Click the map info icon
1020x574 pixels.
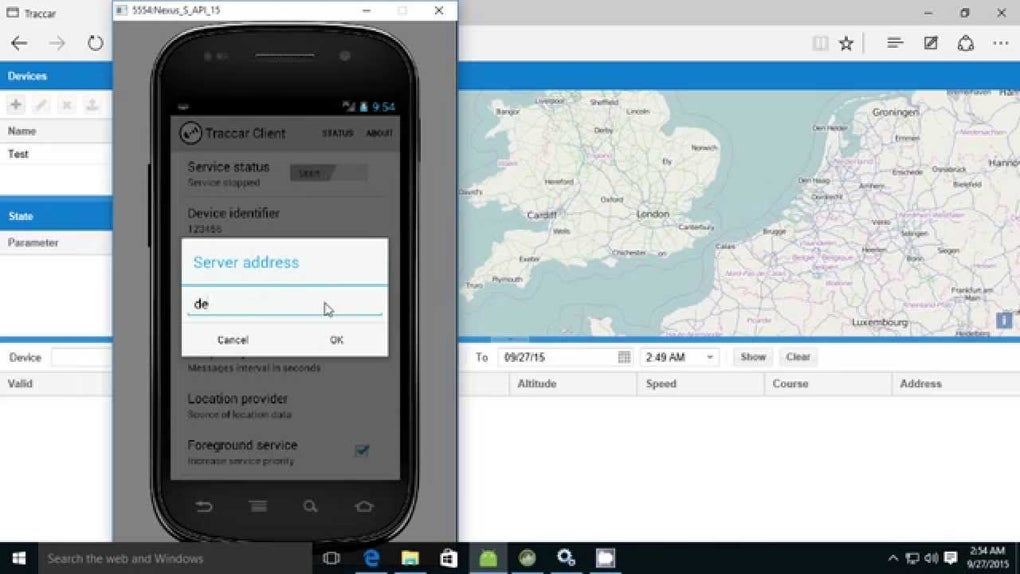(x=1004, y=320)
